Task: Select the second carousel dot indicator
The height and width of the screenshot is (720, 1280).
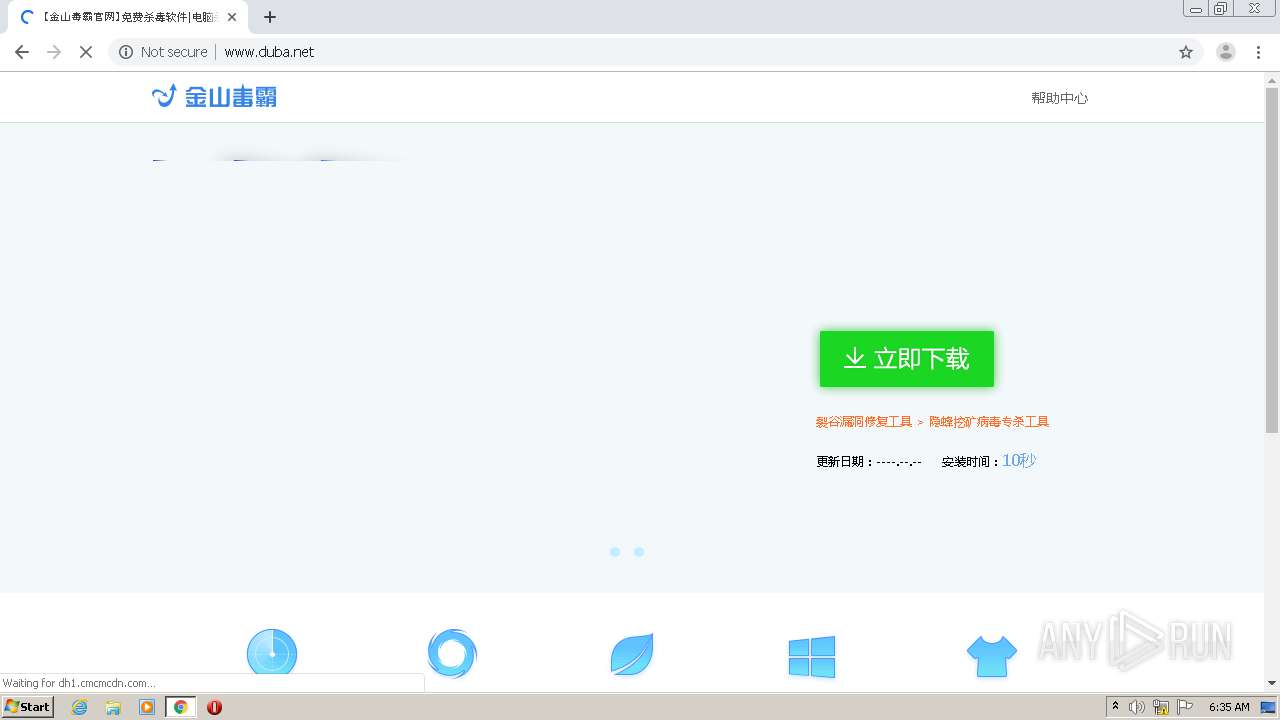Action: coord(639,552)
